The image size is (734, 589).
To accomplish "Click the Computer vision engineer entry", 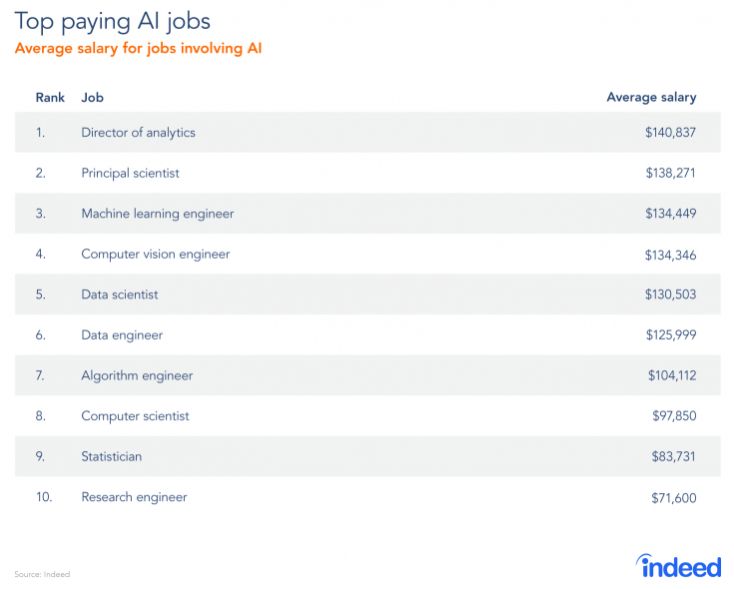I will (155, 254).
